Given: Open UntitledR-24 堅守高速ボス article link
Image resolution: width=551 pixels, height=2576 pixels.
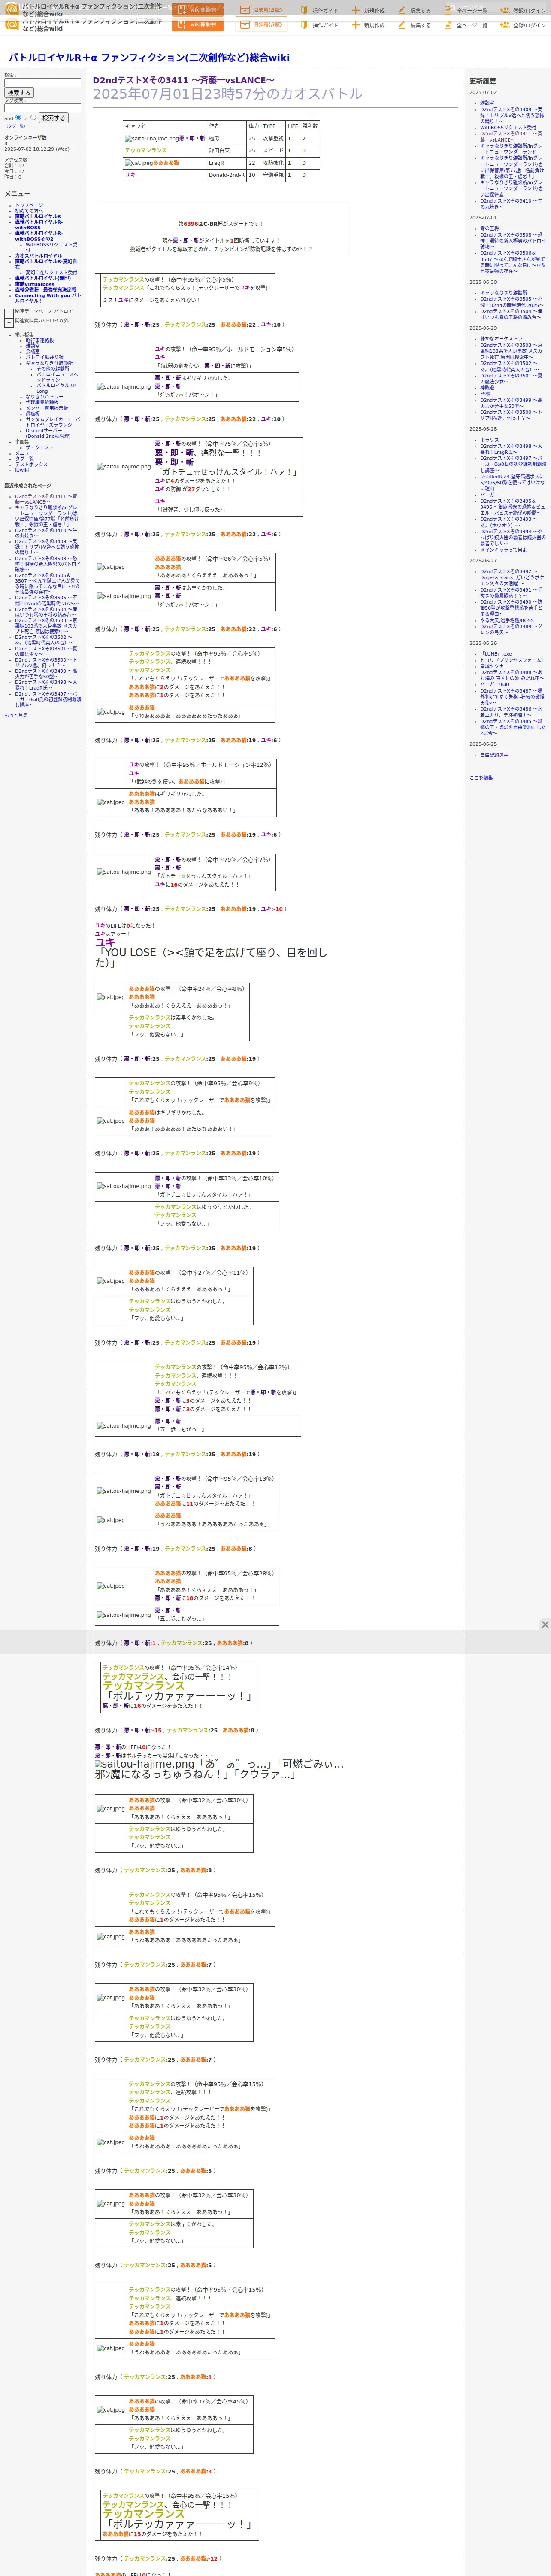Looking at the screenshot, I should coord(512,483).
